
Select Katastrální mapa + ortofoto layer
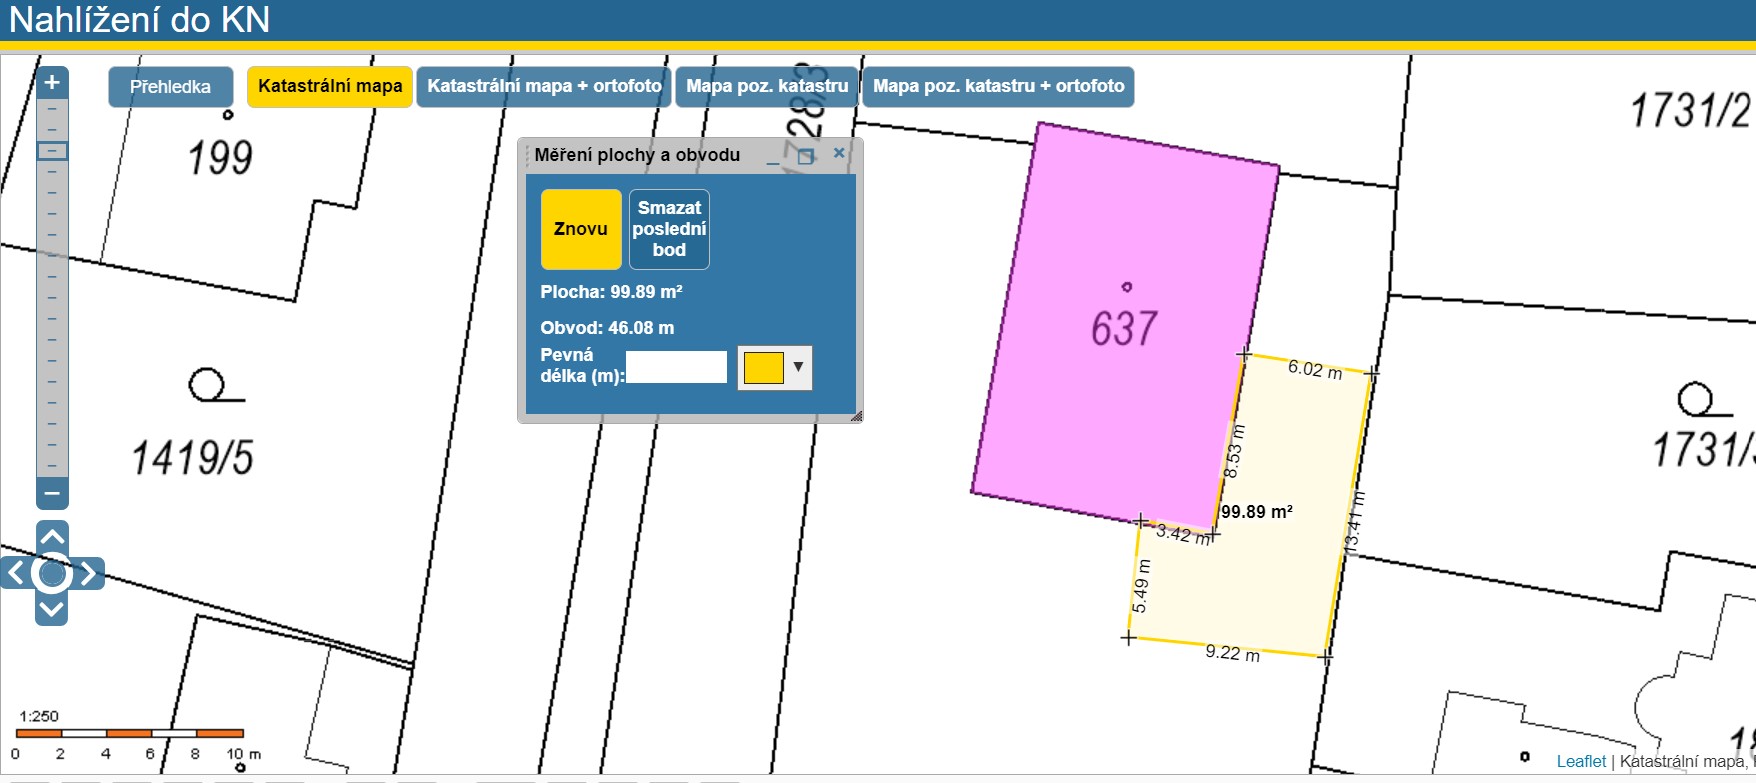(x=544, y=87)
